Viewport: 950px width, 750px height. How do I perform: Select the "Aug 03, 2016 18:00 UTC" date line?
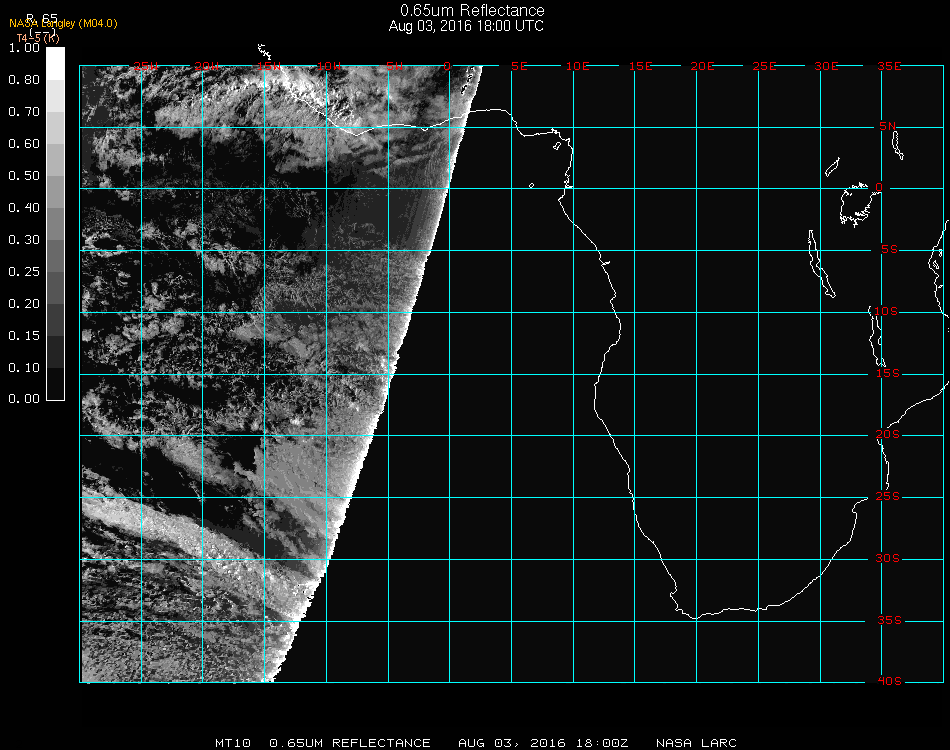[x=466, y=26]
